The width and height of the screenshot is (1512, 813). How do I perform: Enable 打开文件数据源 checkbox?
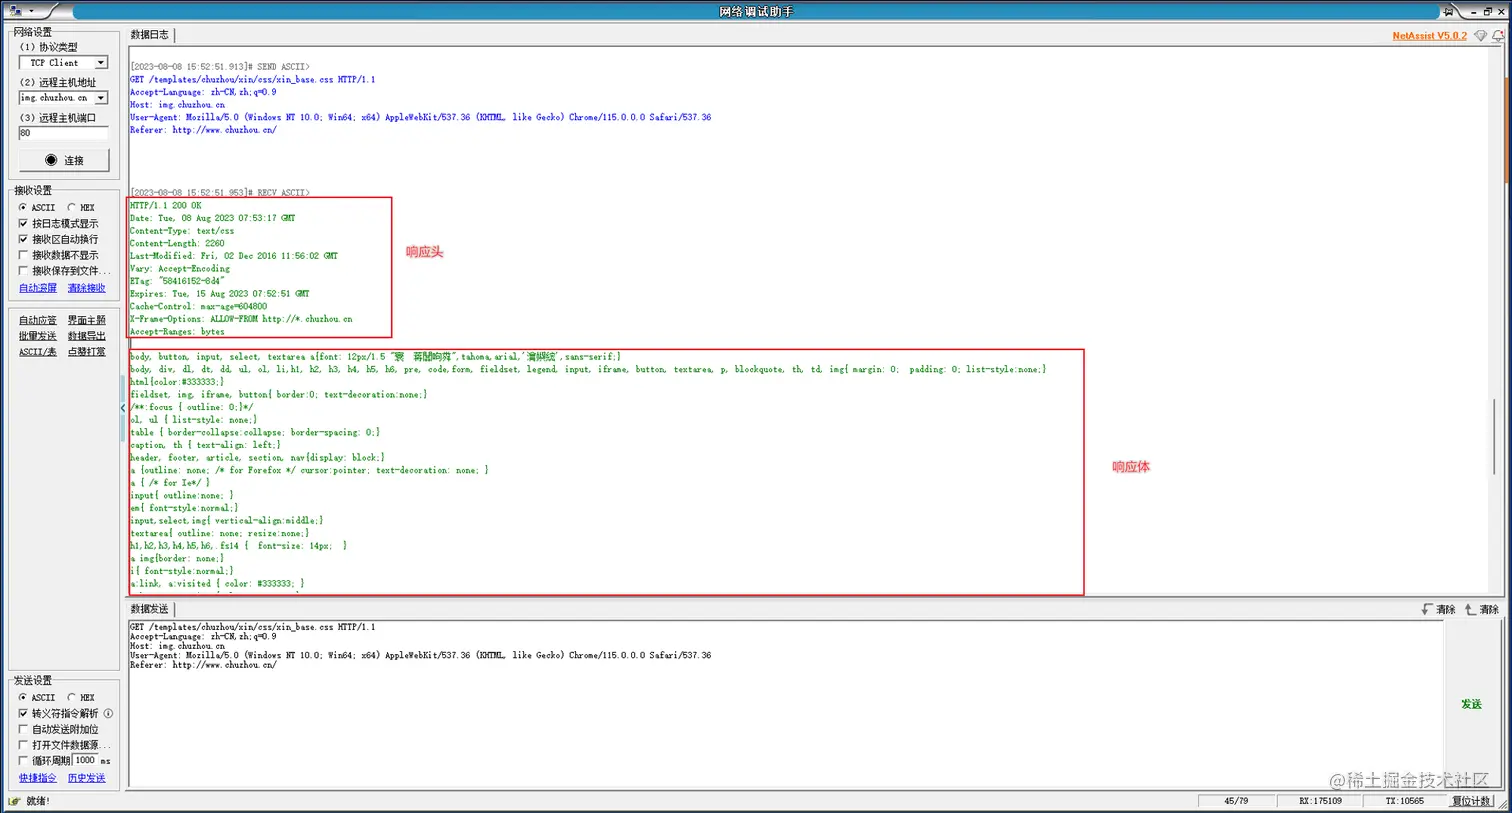23,745
